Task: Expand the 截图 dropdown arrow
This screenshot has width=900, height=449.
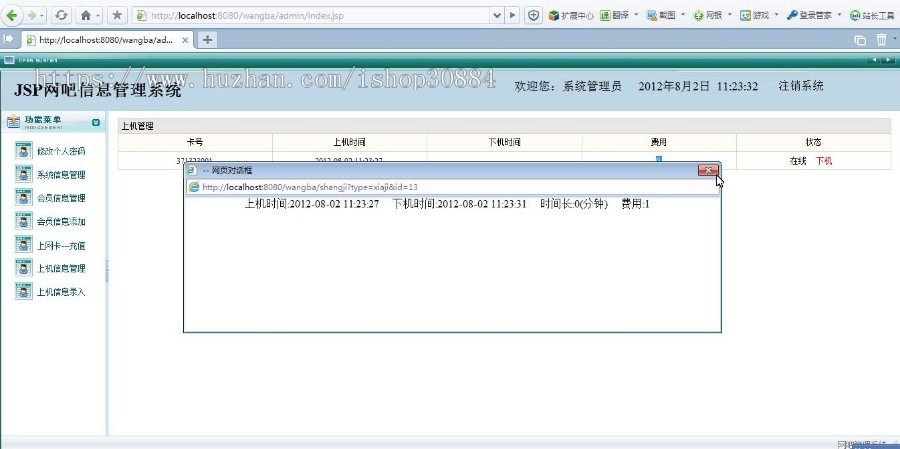Action: coord(682,15)
